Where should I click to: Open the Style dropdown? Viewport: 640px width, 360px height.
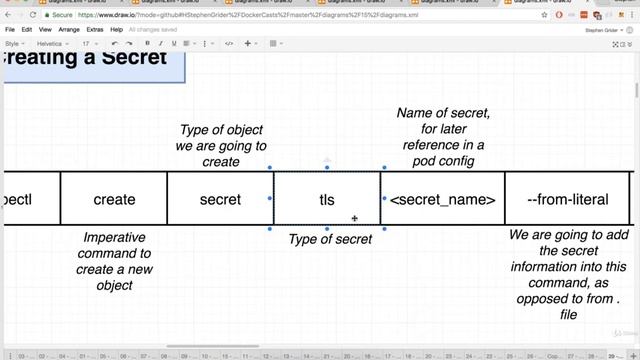(15, 43)
